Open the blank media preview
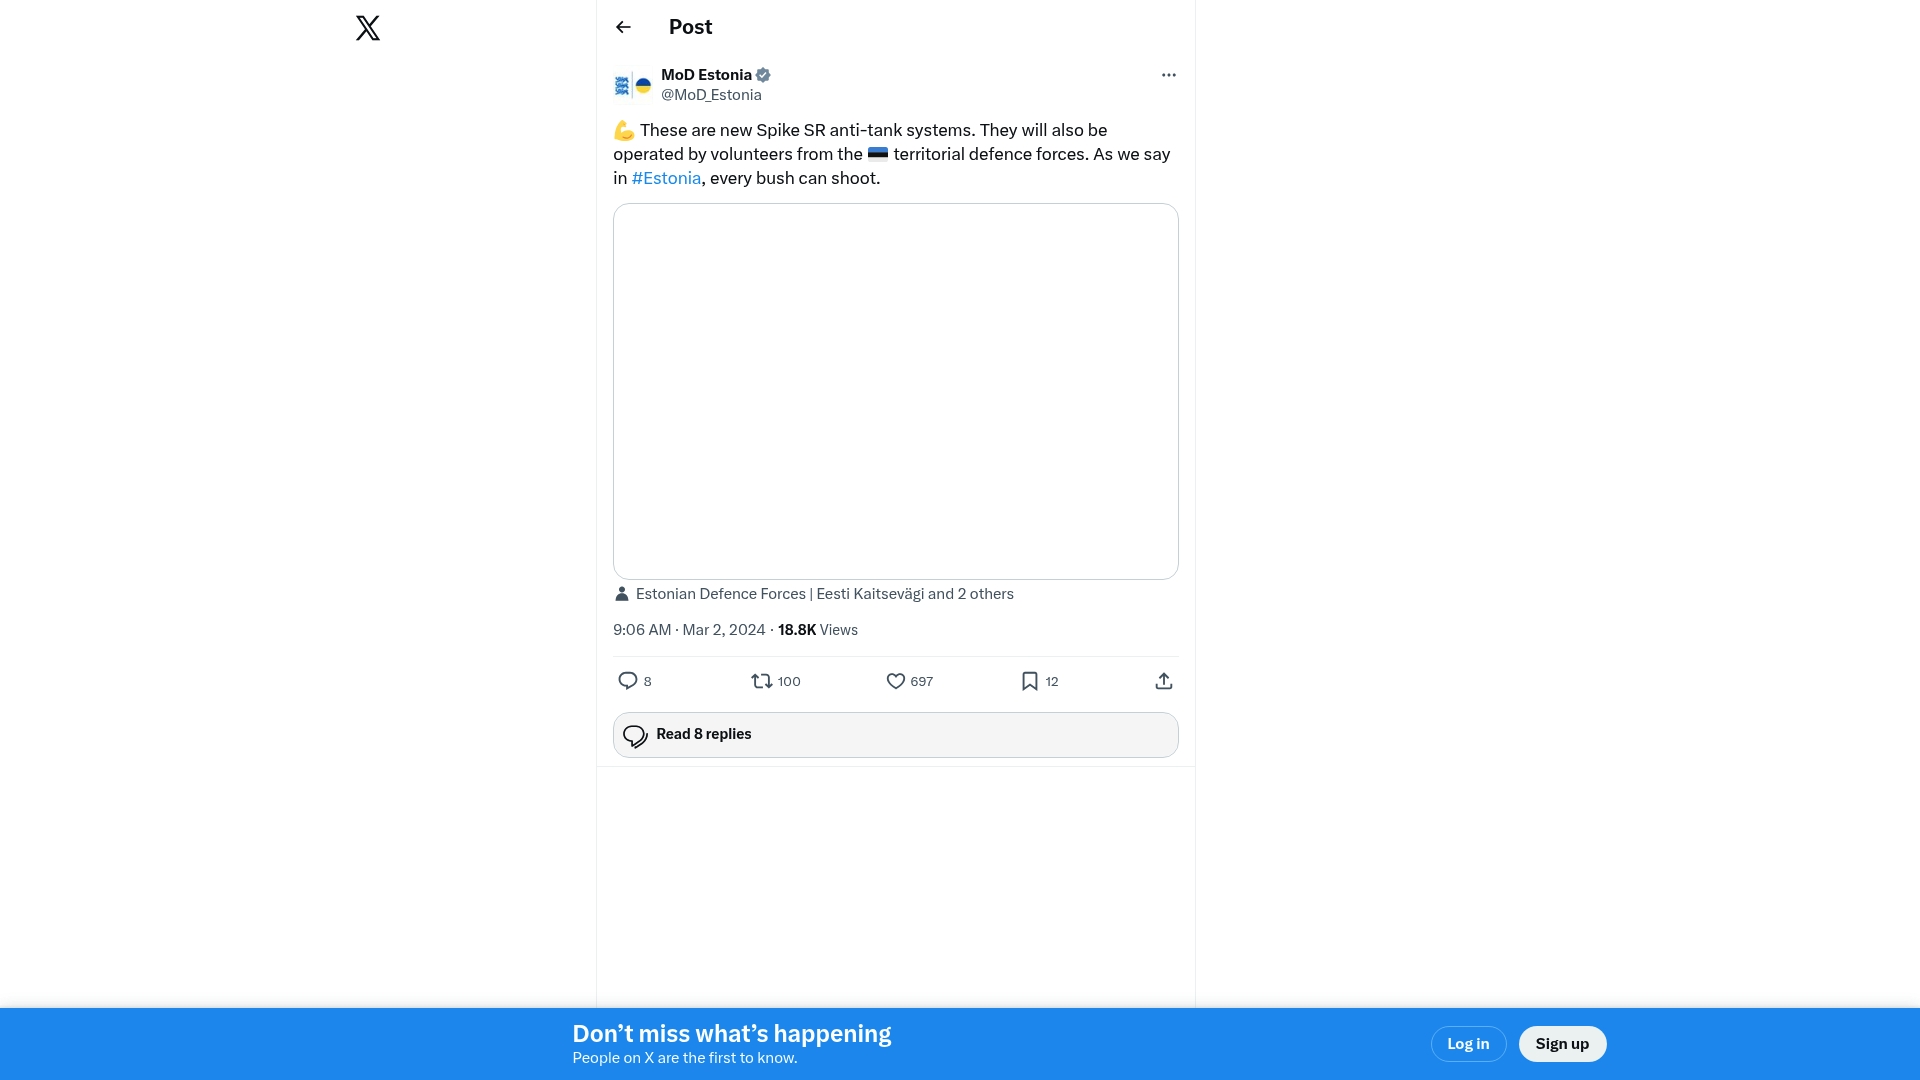 895,391
